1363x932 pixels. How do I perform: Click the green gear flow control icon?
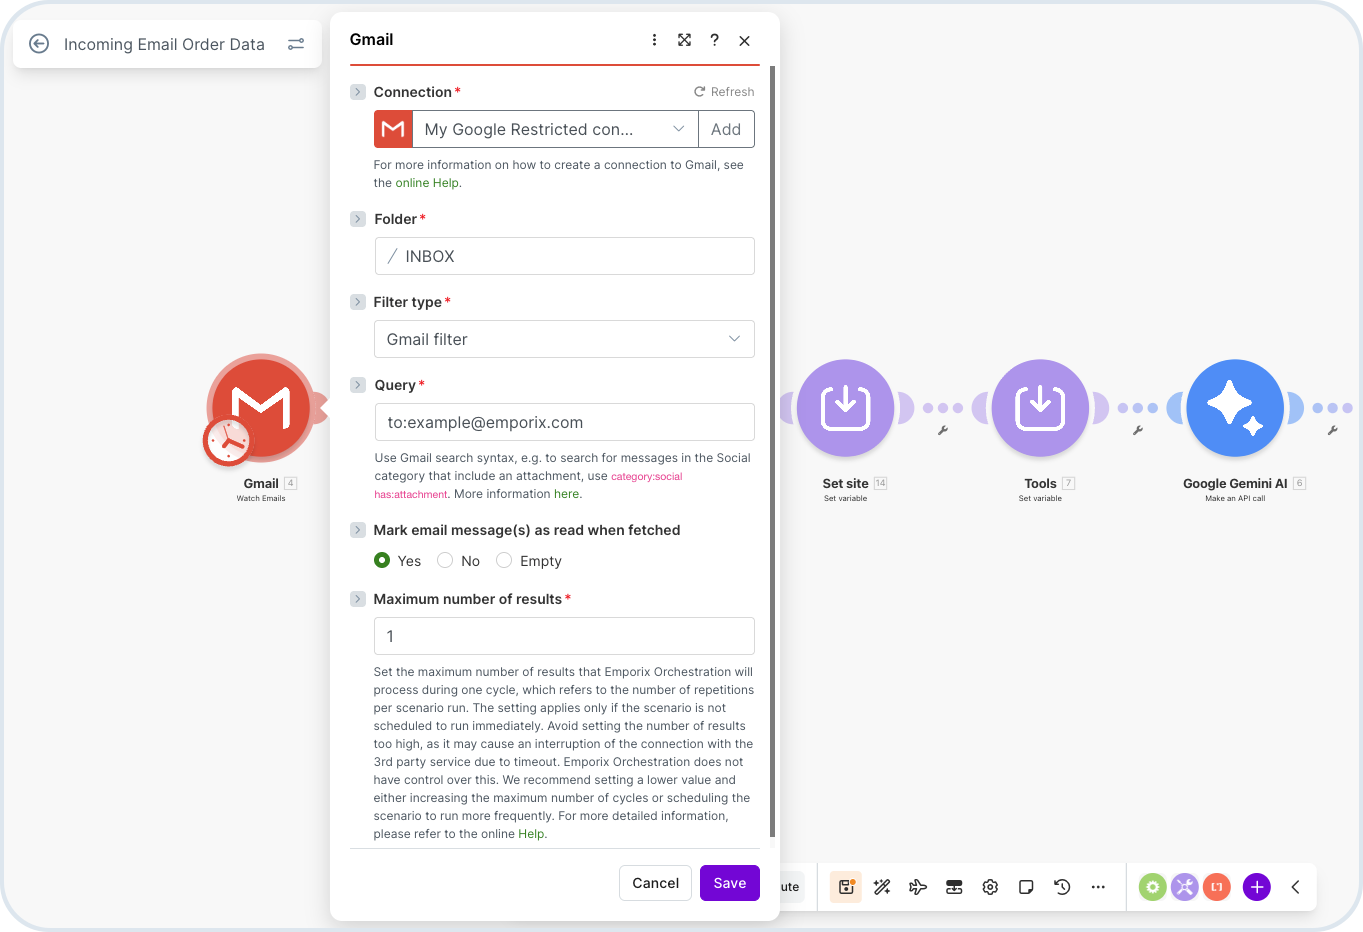[x=1153, y=887]
